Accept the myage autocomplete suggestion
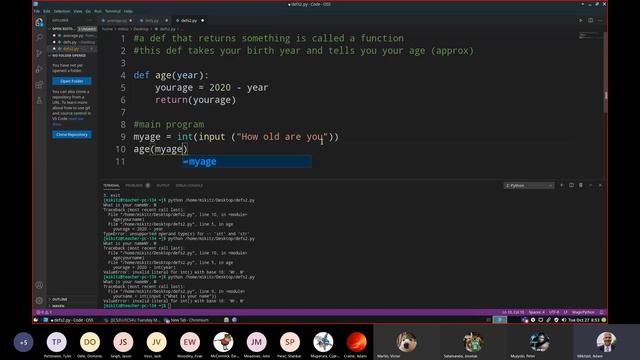640x360 pixels. pyautogui.click(x=247, y=162)
